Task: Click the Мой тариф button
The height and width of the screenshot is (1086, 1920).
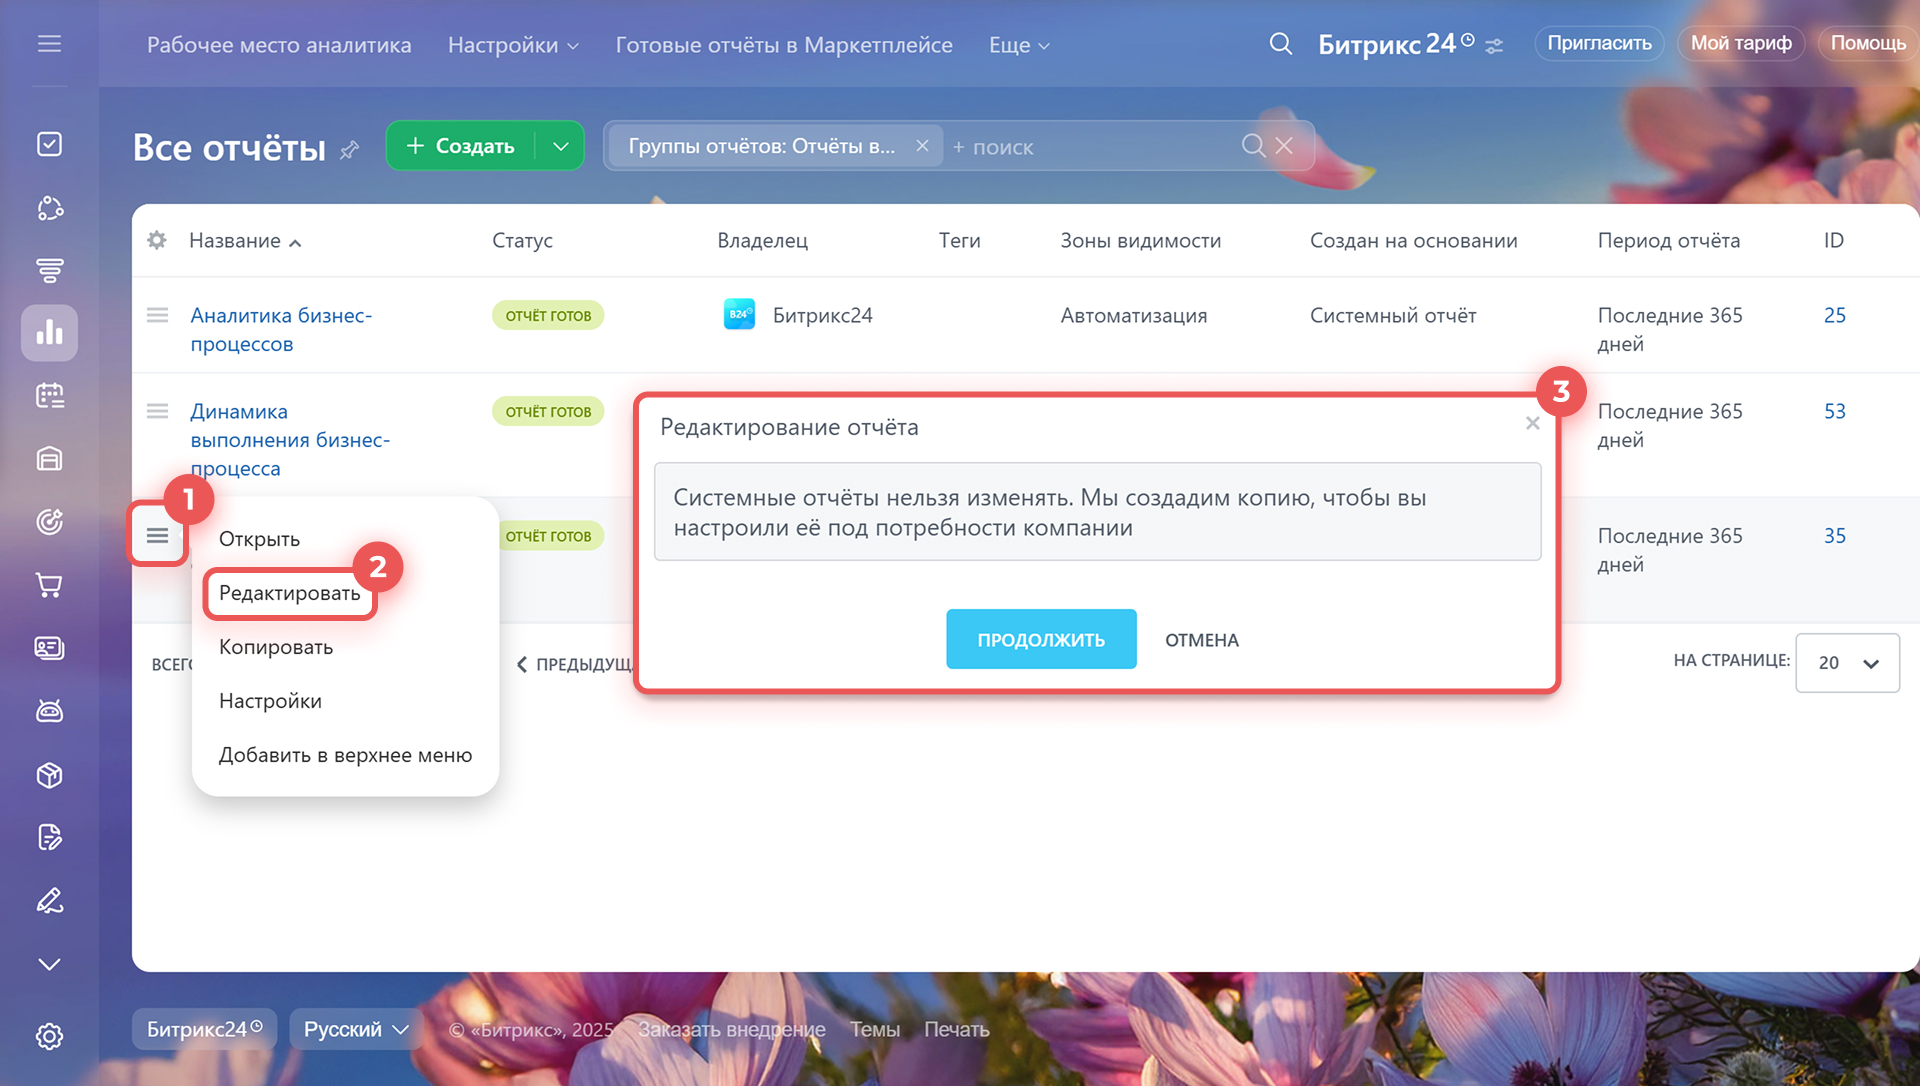Action: pos(1740,43)
